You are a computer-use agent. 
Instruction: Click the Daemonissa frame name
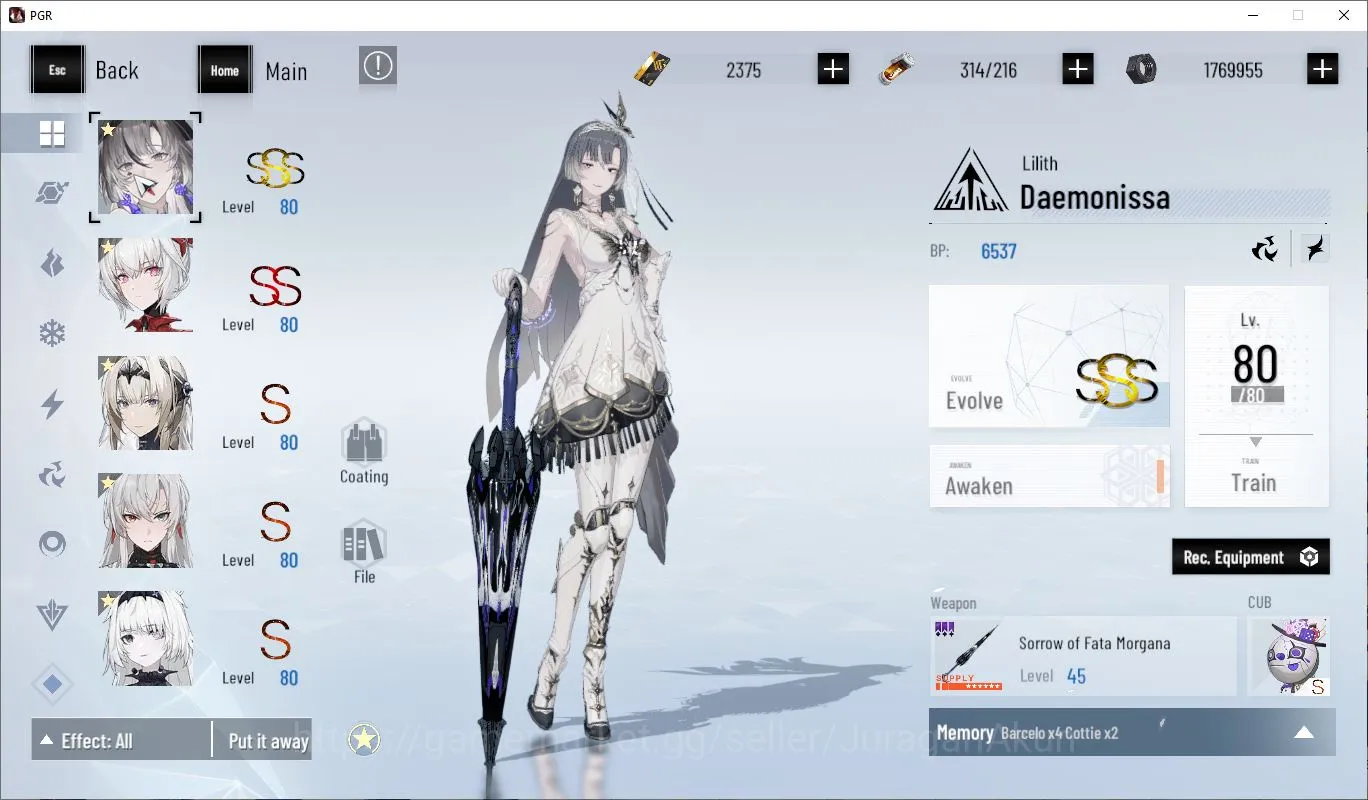tap(1095, 197)
